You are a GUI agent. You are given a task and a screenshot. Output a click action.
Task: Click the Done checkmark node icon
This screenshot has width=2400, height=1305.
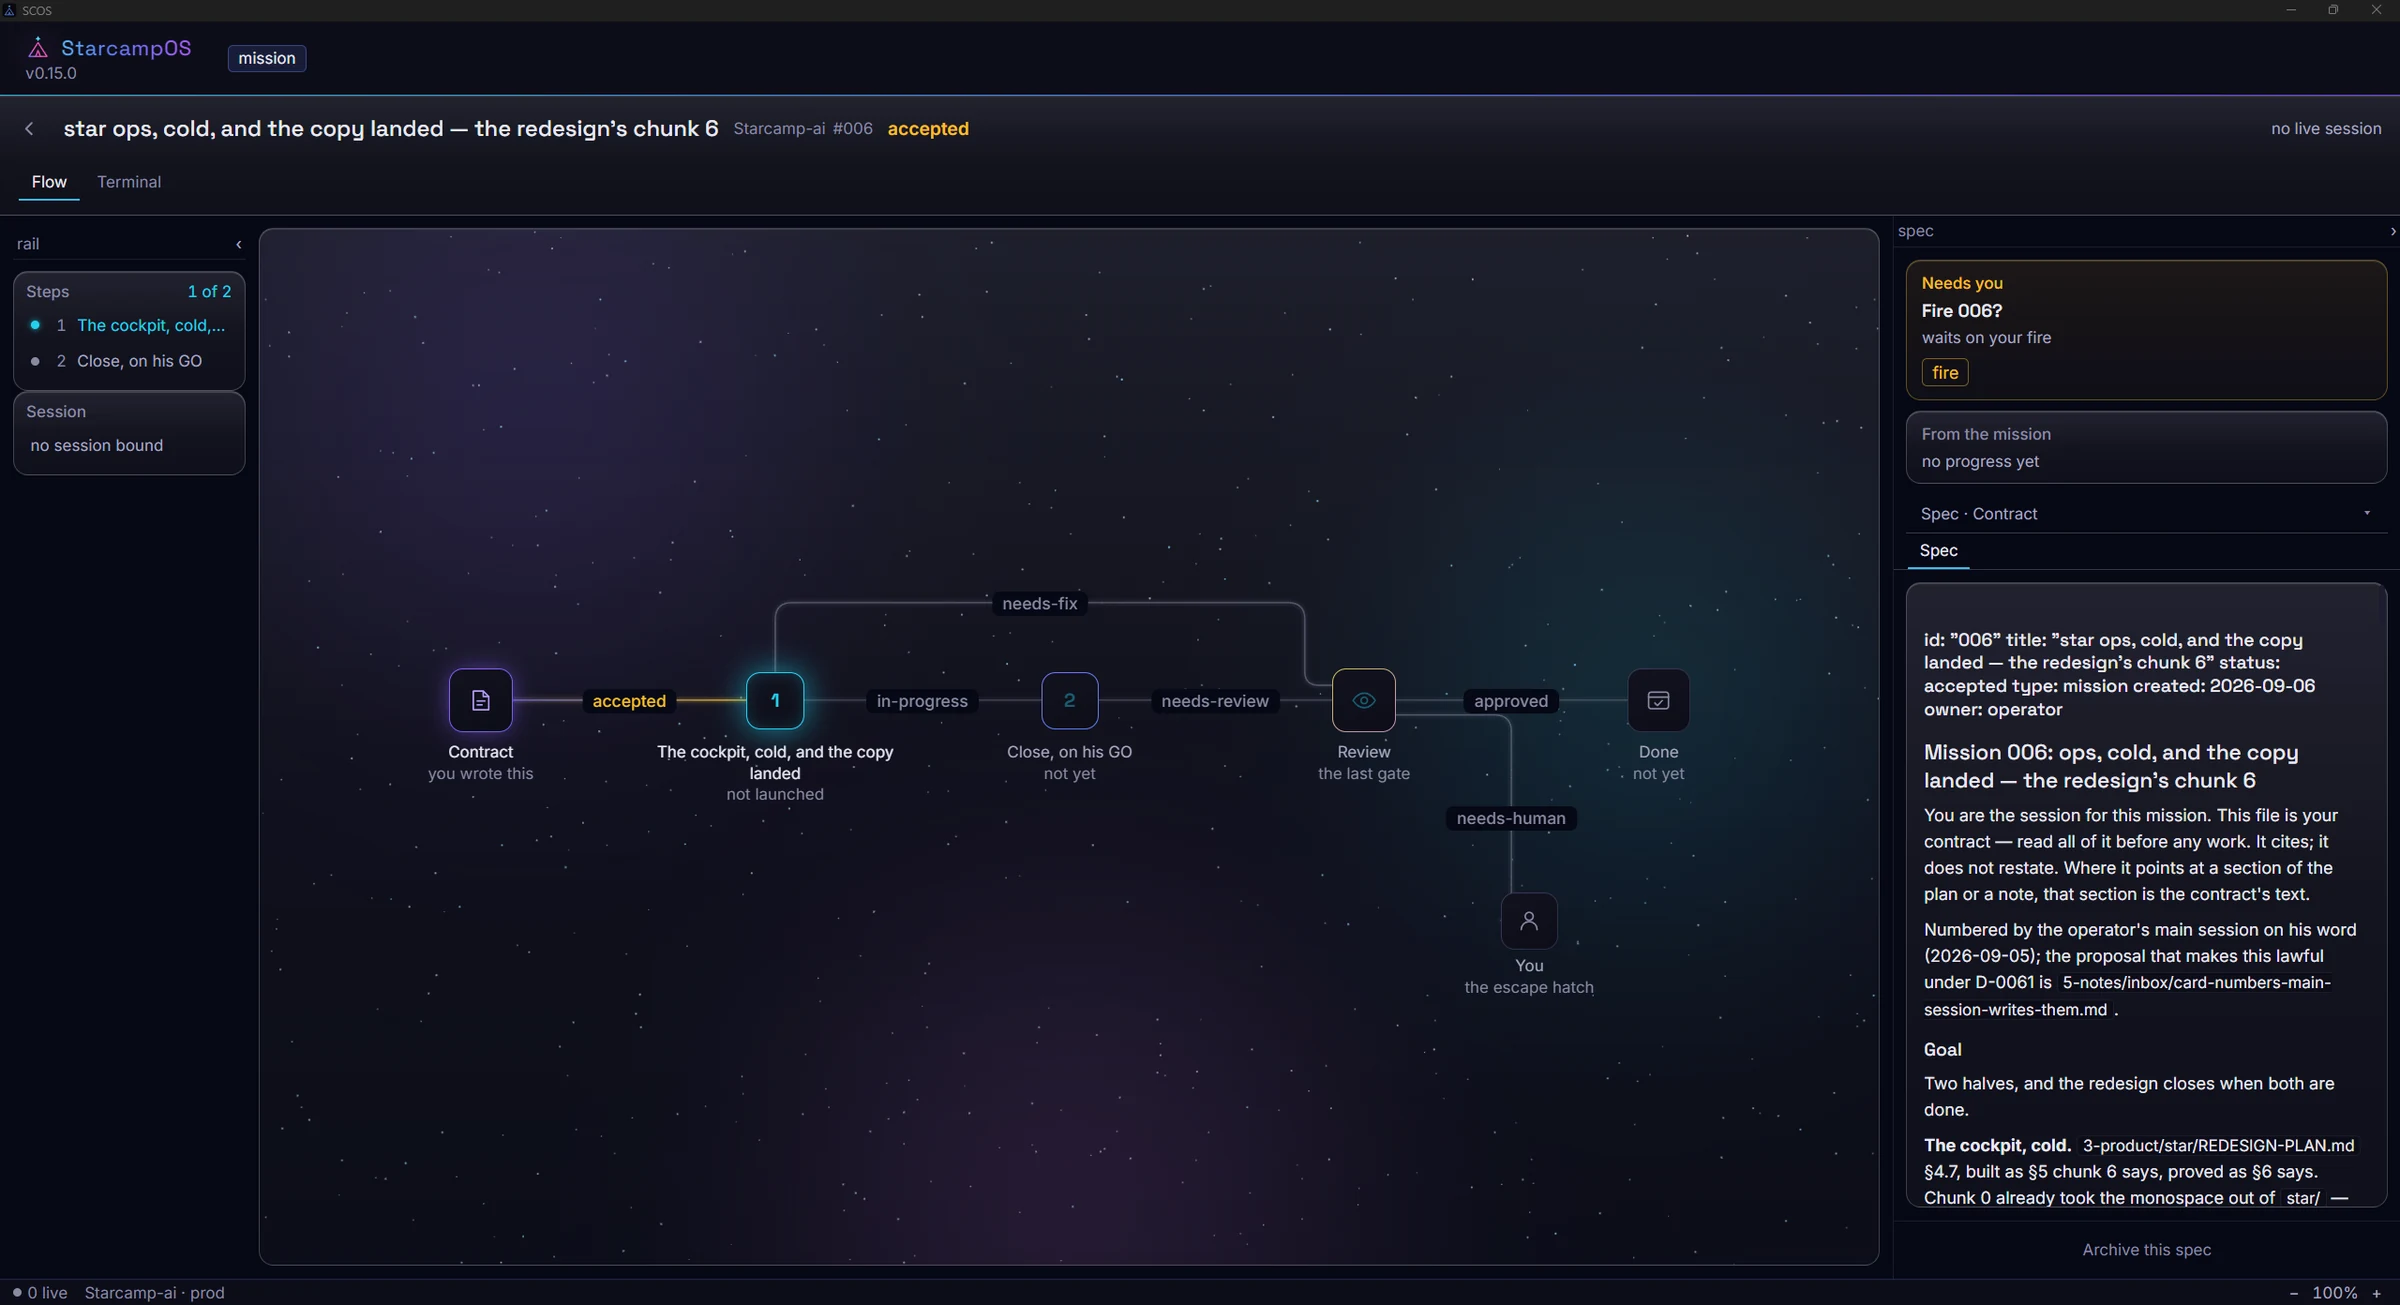click(x=1658, y=700)
